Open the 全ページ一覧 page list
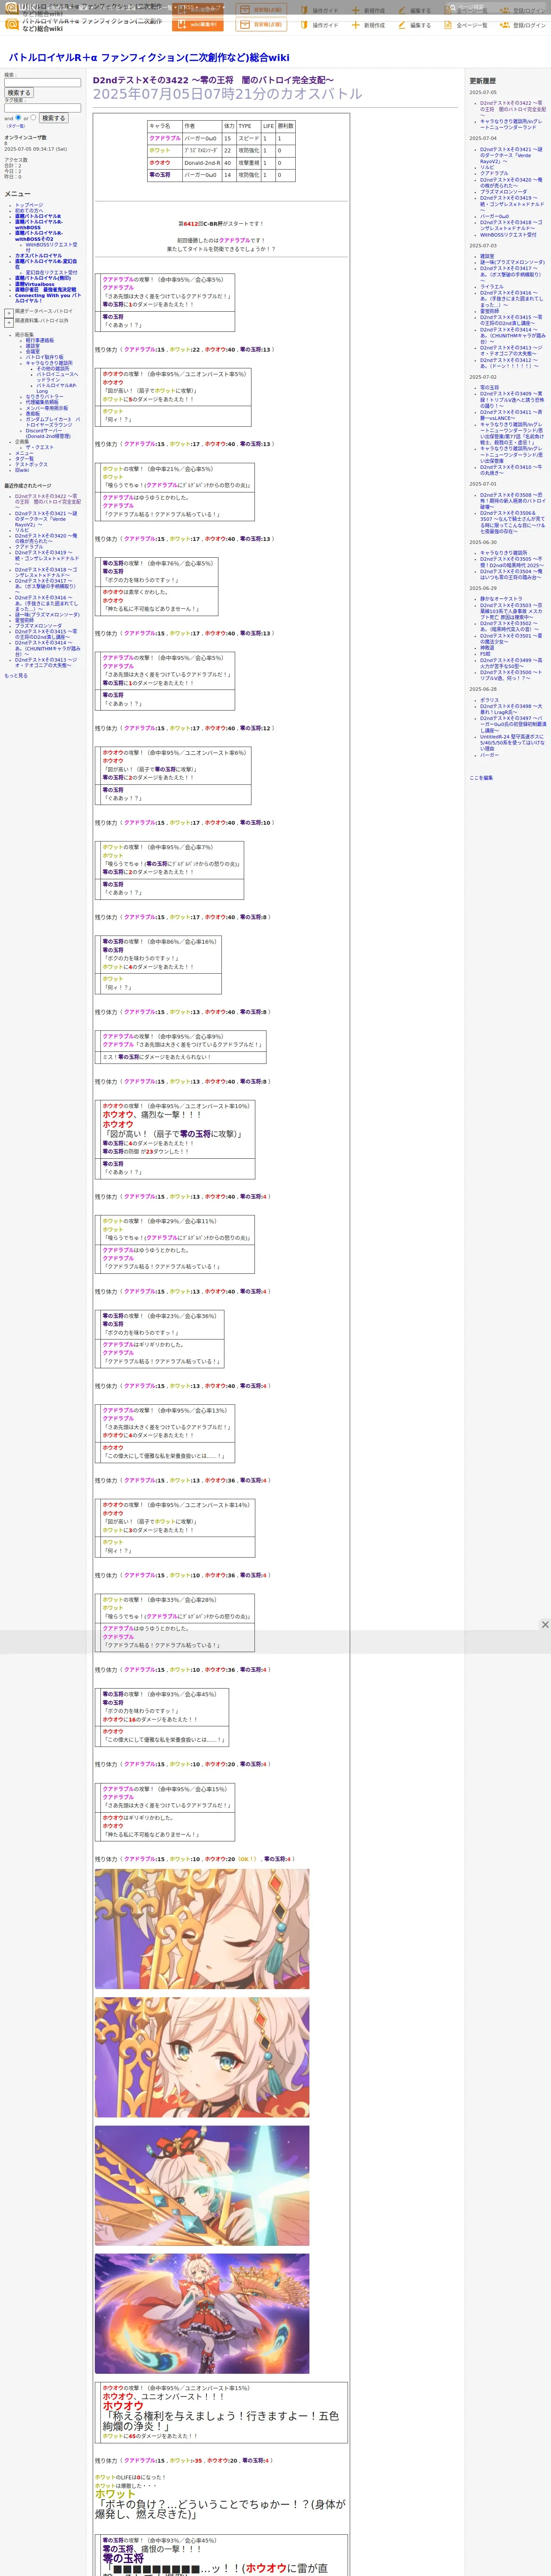The height and width of the screenshot is (2576, 551). tap(467, 25)
